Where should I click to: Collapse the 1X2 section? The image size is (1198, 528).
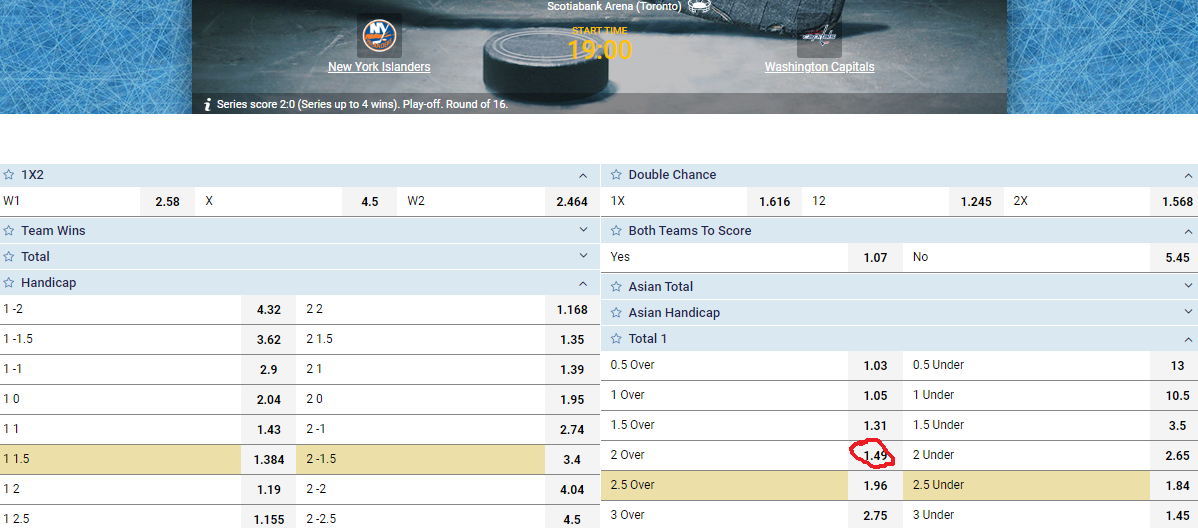coord(584,175)
